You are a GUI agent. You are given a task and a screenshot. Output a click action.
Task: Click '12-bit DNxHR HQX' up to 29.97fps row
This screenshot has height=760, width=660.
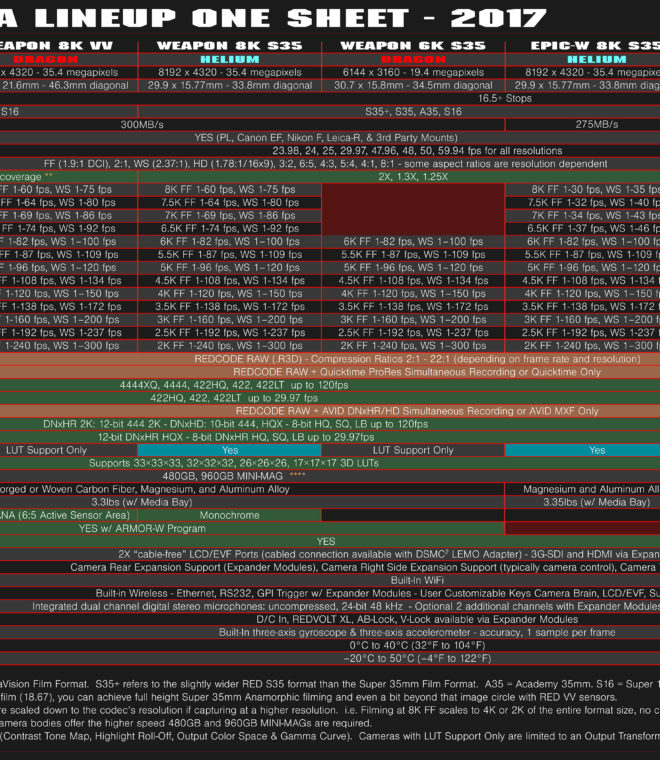pos(330,437)
